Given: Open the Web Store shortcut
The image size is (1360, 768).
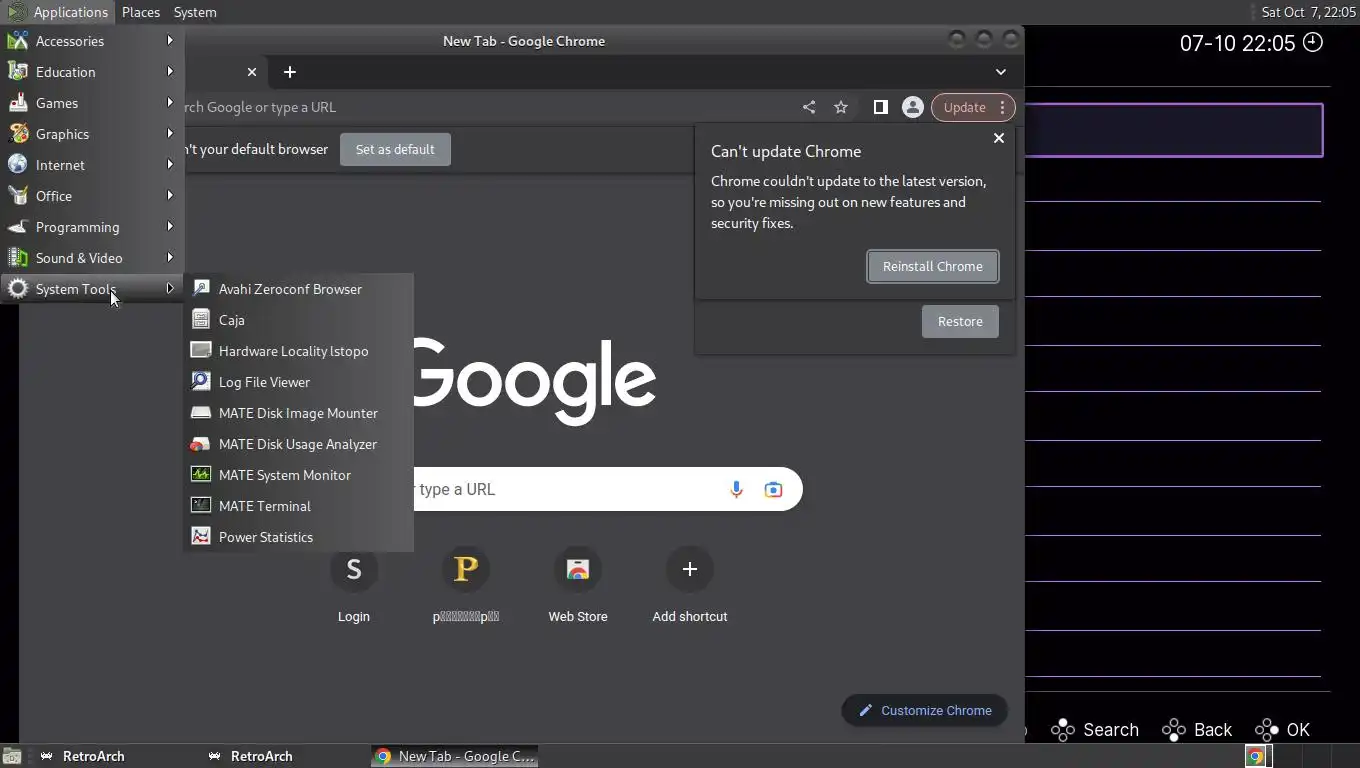Looking at the screenshot, I should coord(578,585).
